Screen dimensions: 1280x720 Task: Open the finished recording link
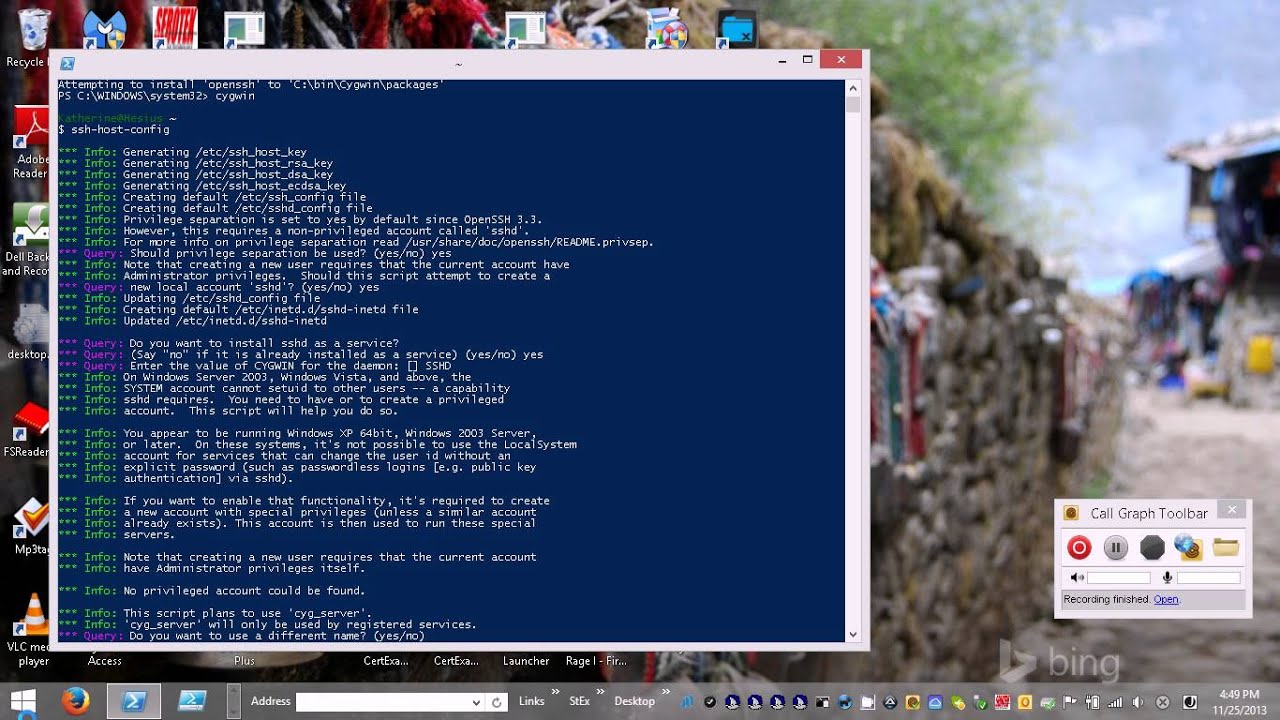[x=1166, y=599]
